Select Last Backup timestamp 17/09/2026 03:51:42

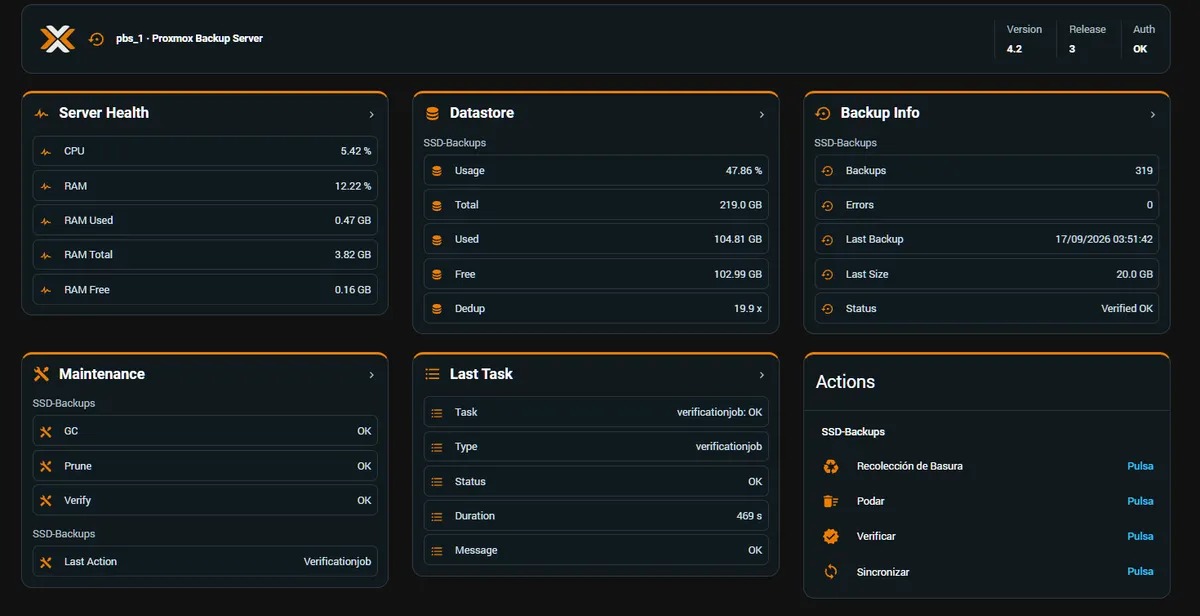tap(1104, 240)
